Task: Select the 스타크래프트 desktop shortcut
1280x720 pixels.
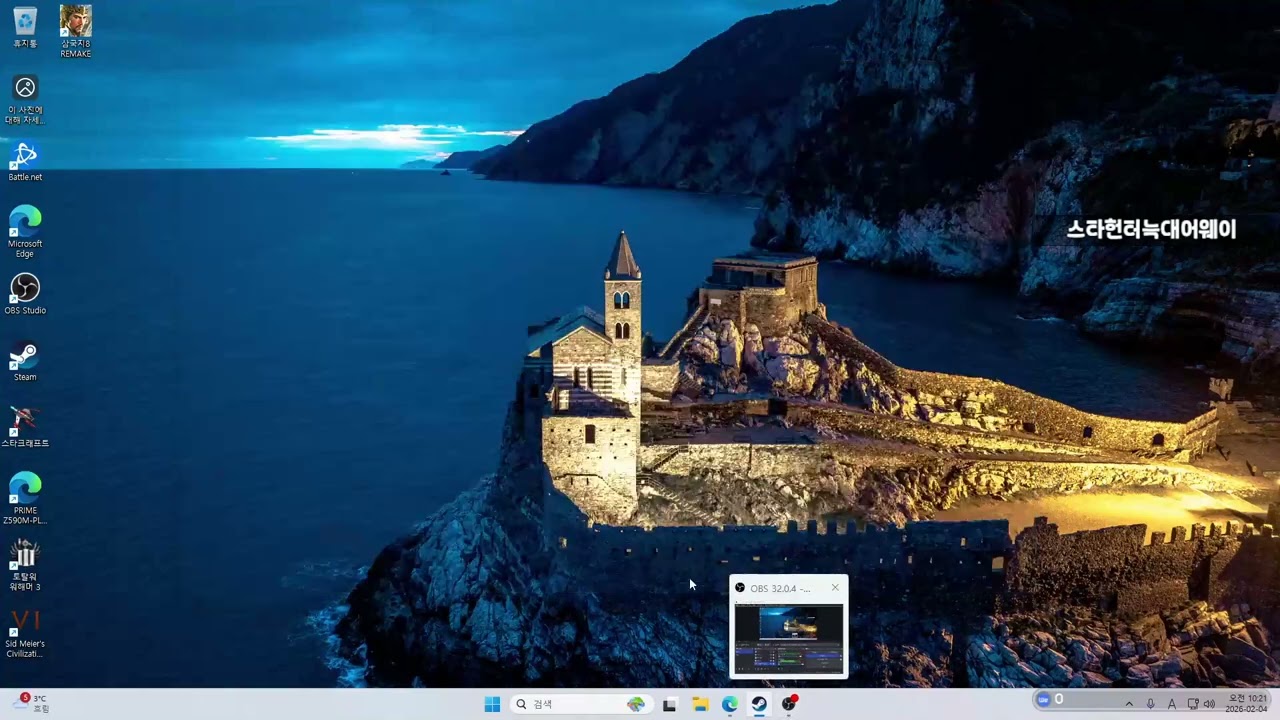Action: tap(25, 427)
